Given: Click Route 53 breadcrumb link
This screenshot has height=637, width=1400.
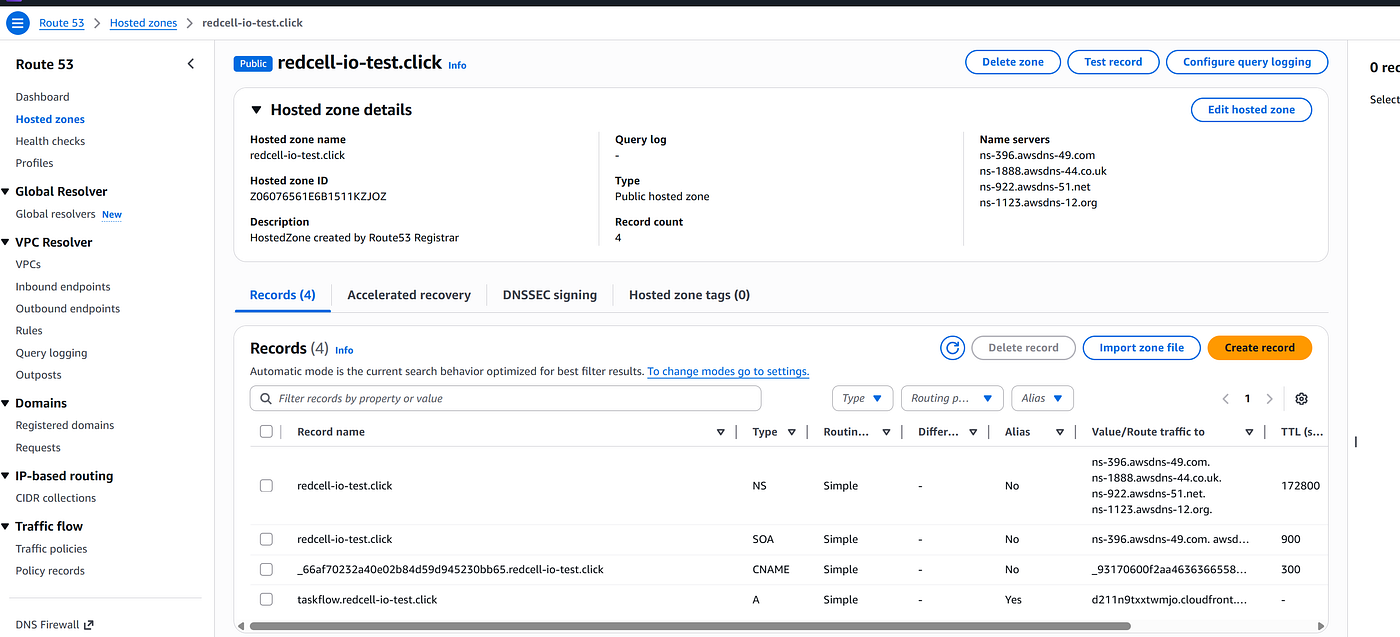Looking at the screenshot, I should [62, 23].
